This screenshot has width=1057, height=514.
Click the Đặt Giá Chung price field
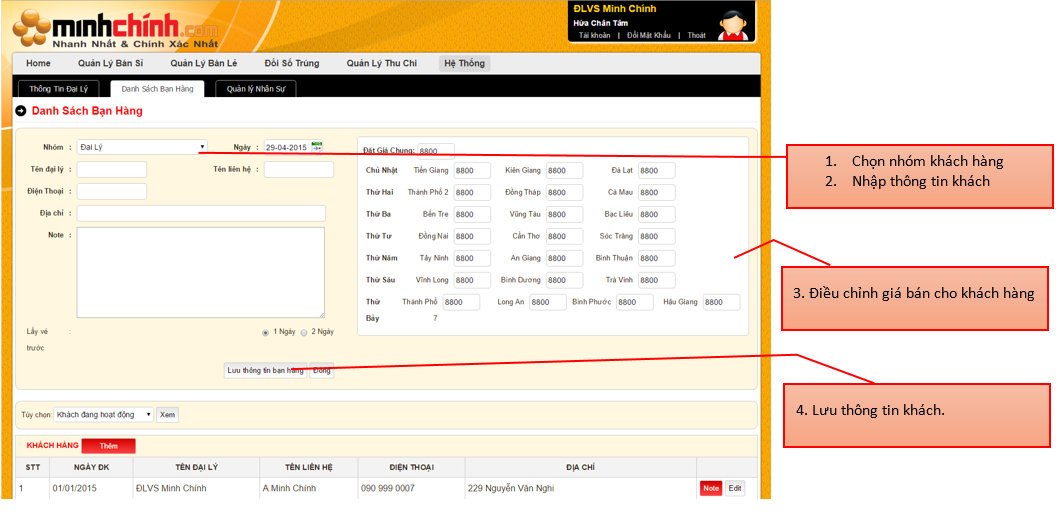[436, 151]
